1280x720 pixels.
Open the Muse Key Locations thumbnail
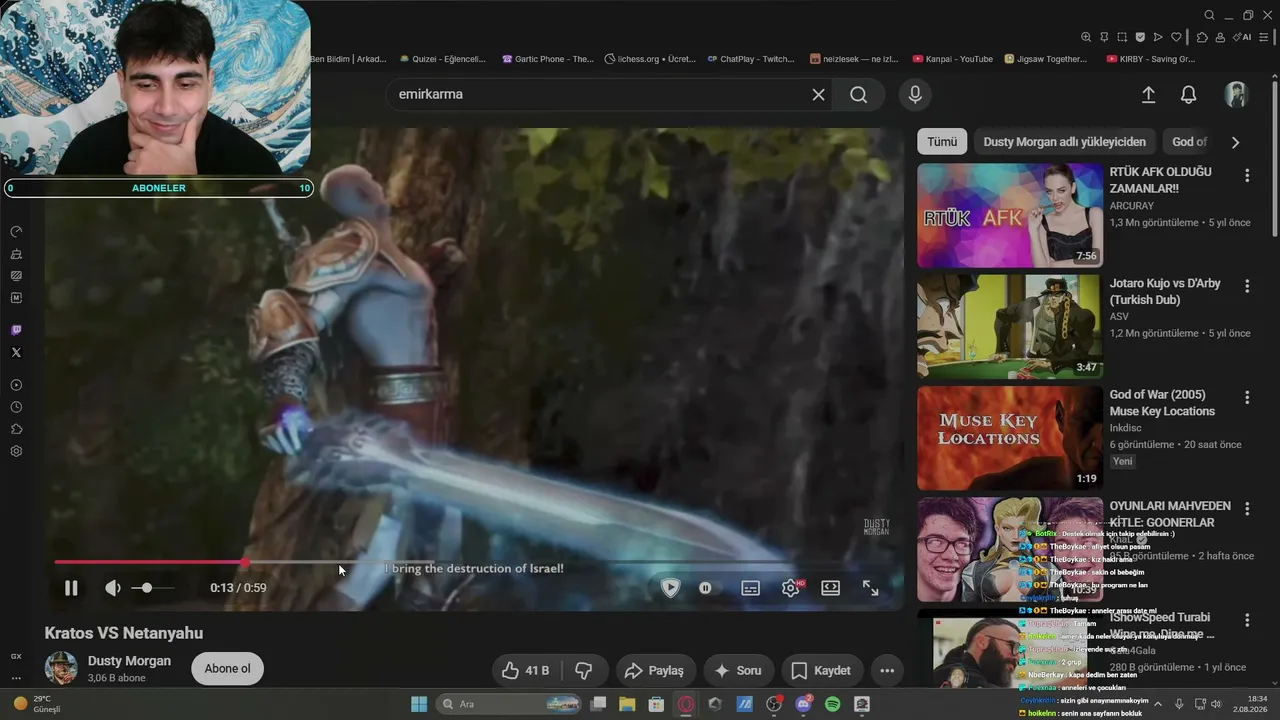pyautogui.click(x=1010, y=438)
